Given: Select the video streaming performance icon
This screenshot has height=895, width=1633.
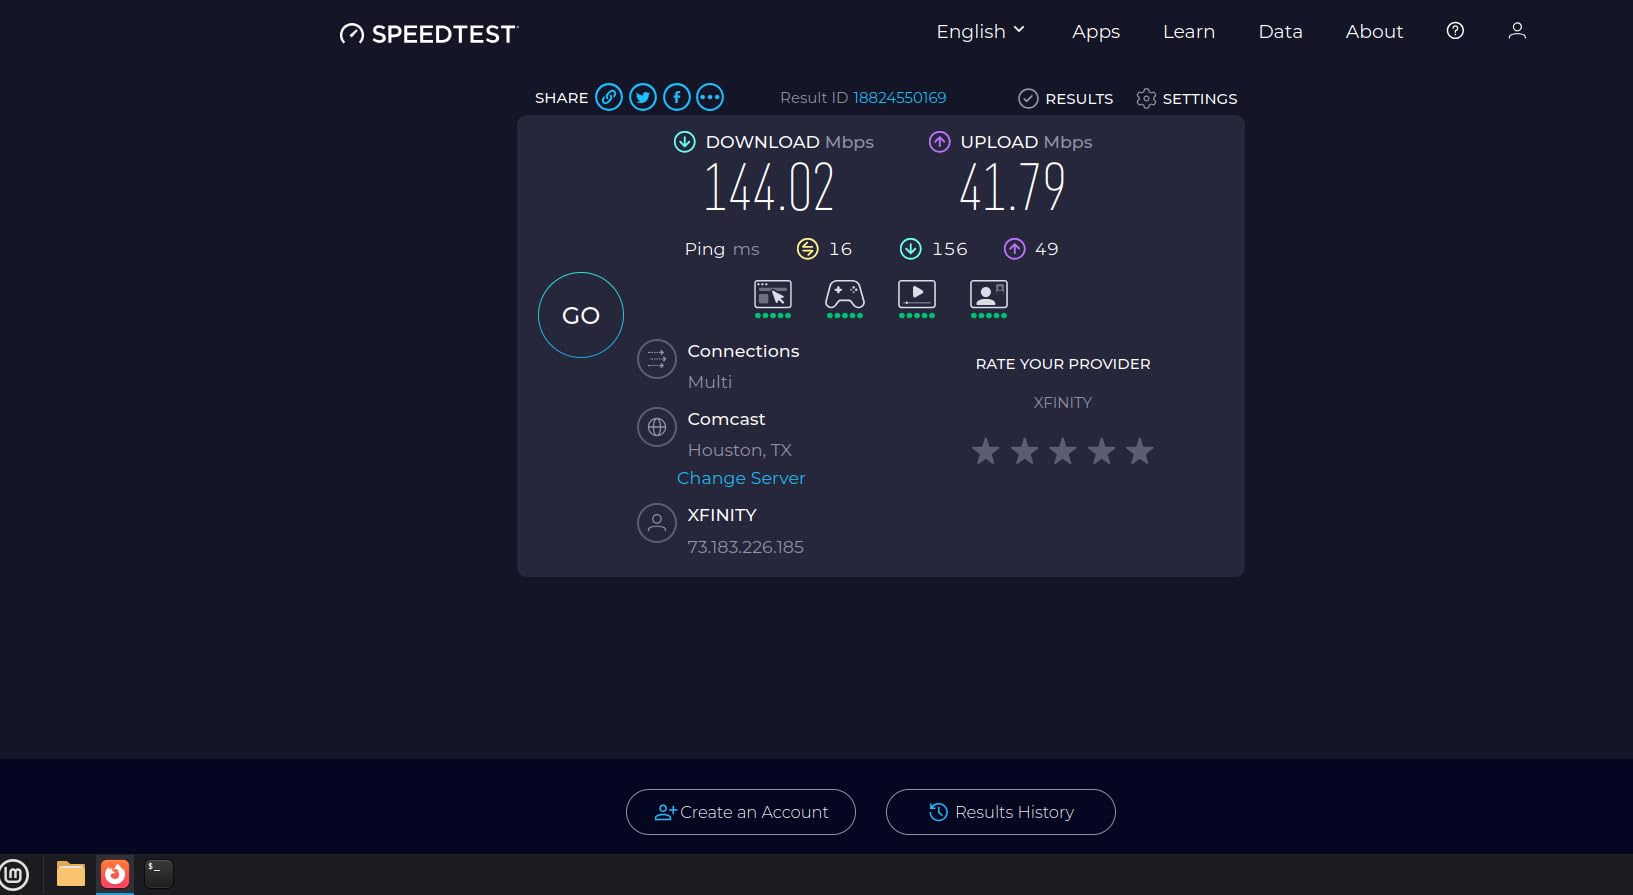Looking at the screenshot, I should tap(917, 298).
